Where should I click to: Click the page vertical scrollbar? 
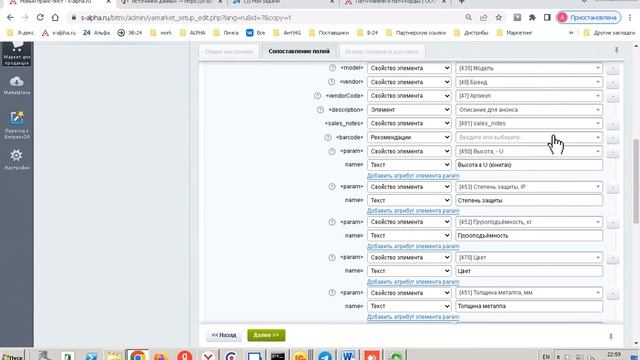[636, 182]
